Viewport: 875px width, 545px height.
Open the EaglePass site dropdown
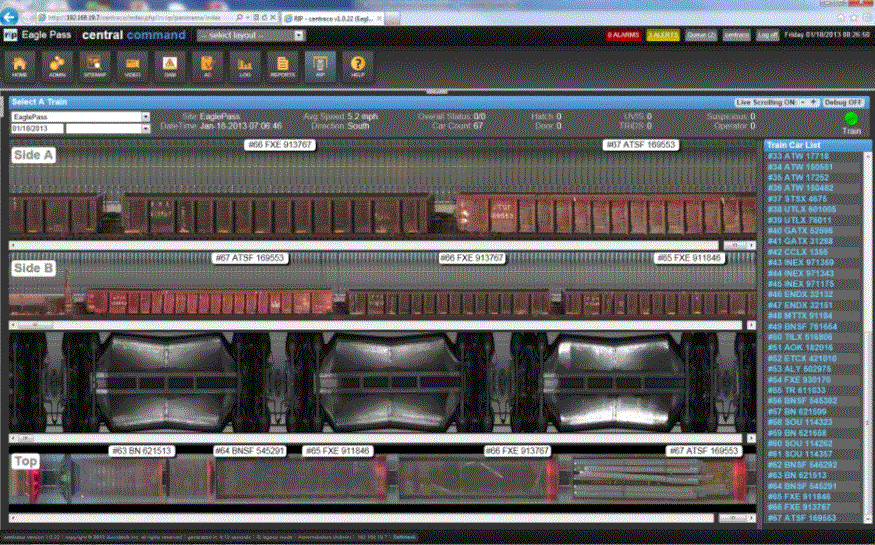[80, 117]
